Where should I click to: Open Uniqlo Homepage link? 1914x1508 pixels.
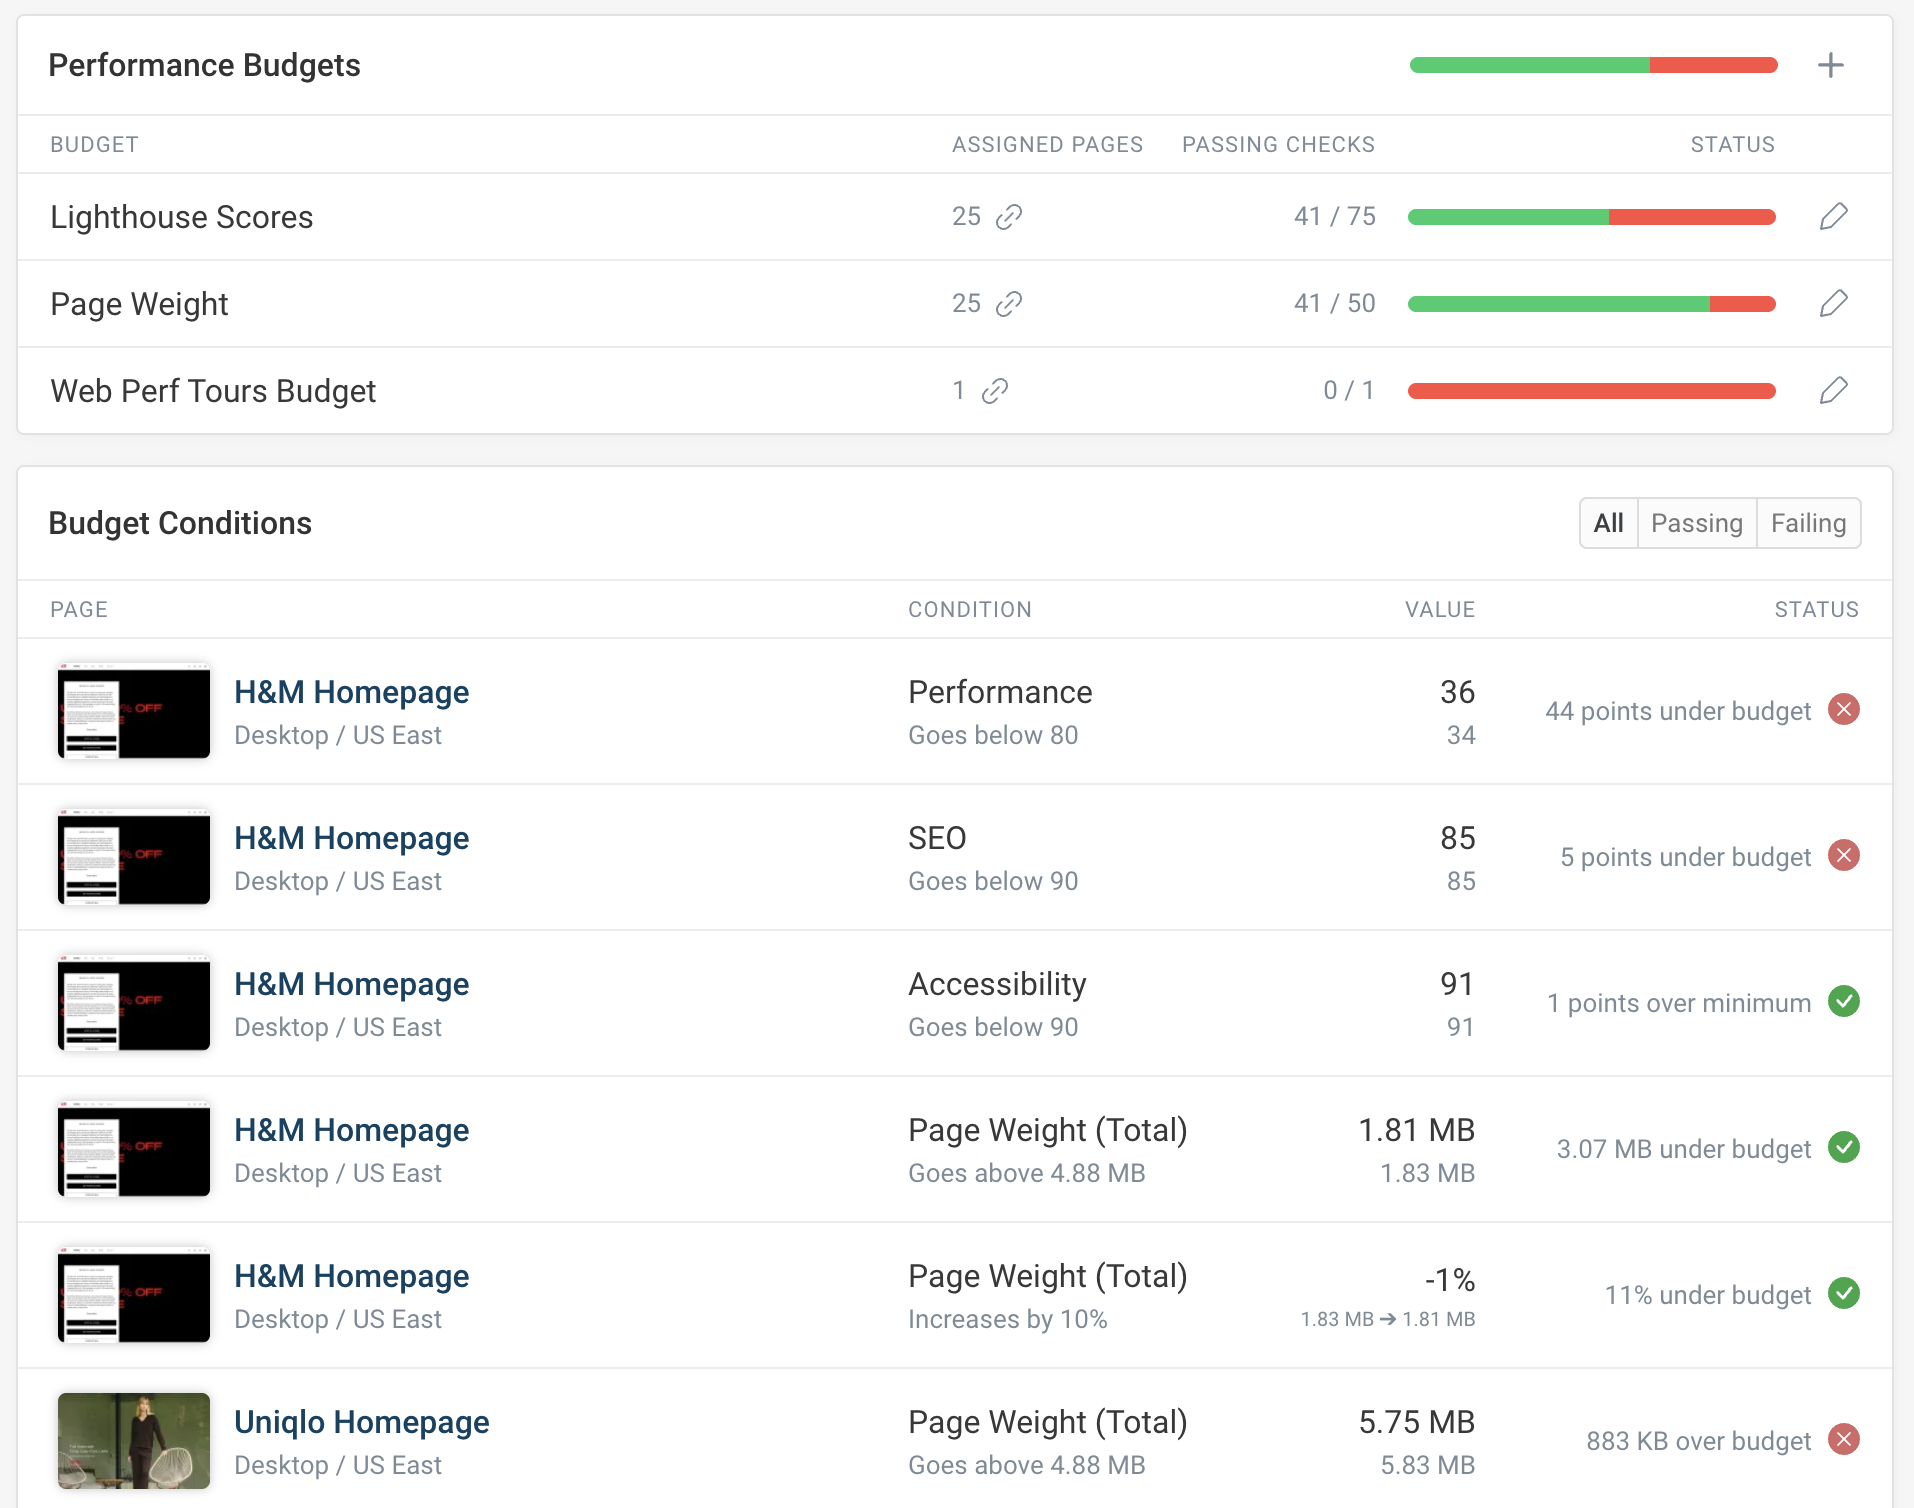361,1422
